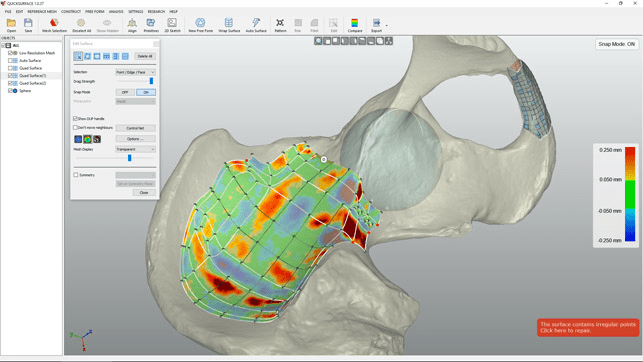Image resolution: width=643 pixels, height=362 pixels.
Task: Click the Save floppy disk icon
Action: click(28, 25)
